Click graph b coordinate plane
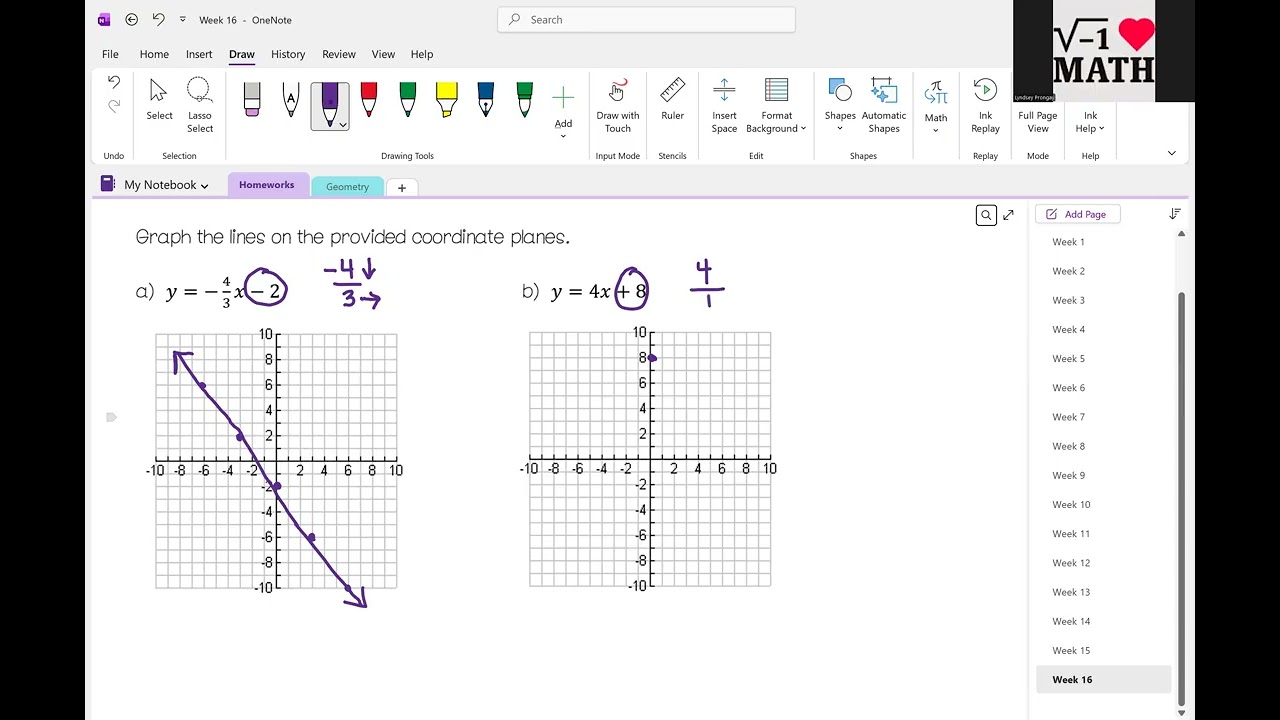This screenshot has width=1280, height=720. [650, 459]
